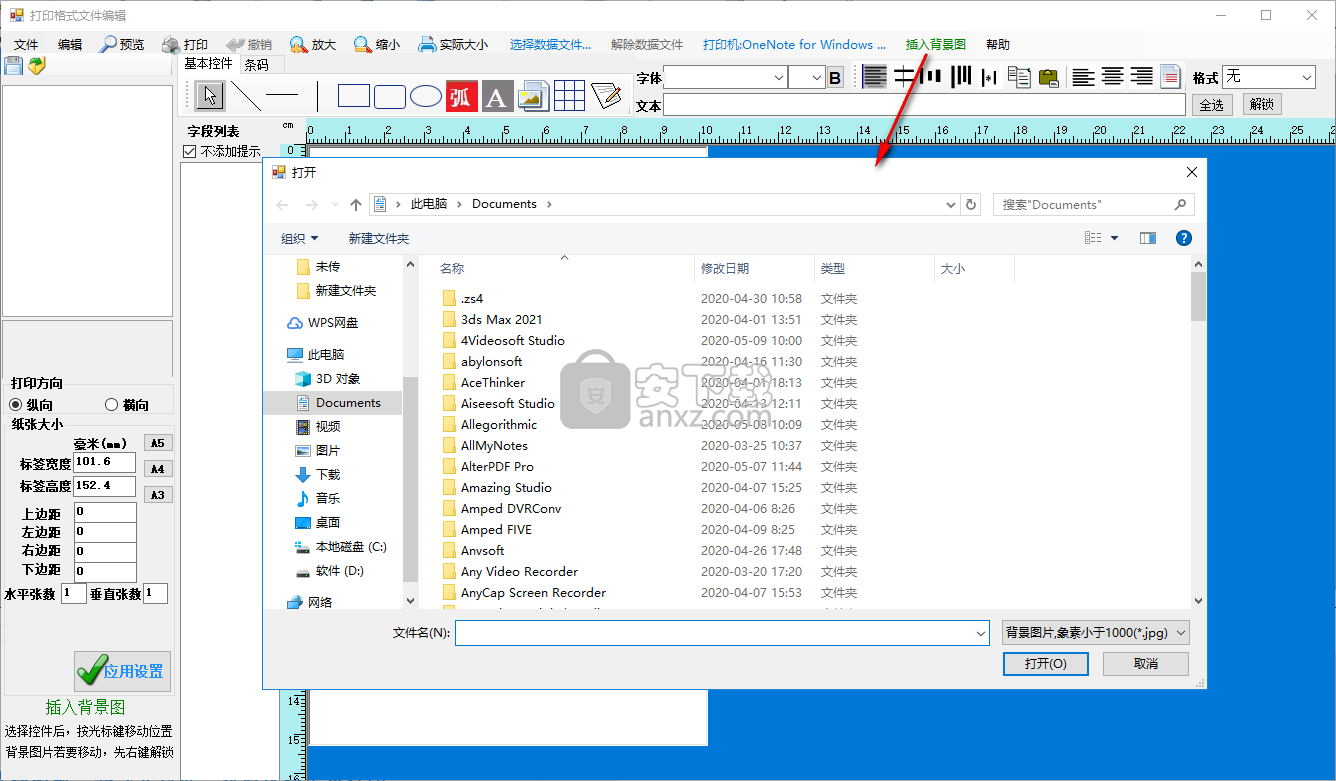This screenshot has width=1336, height=781.
Task: Select the rounded rectangle tool
Action: [390, 96]
